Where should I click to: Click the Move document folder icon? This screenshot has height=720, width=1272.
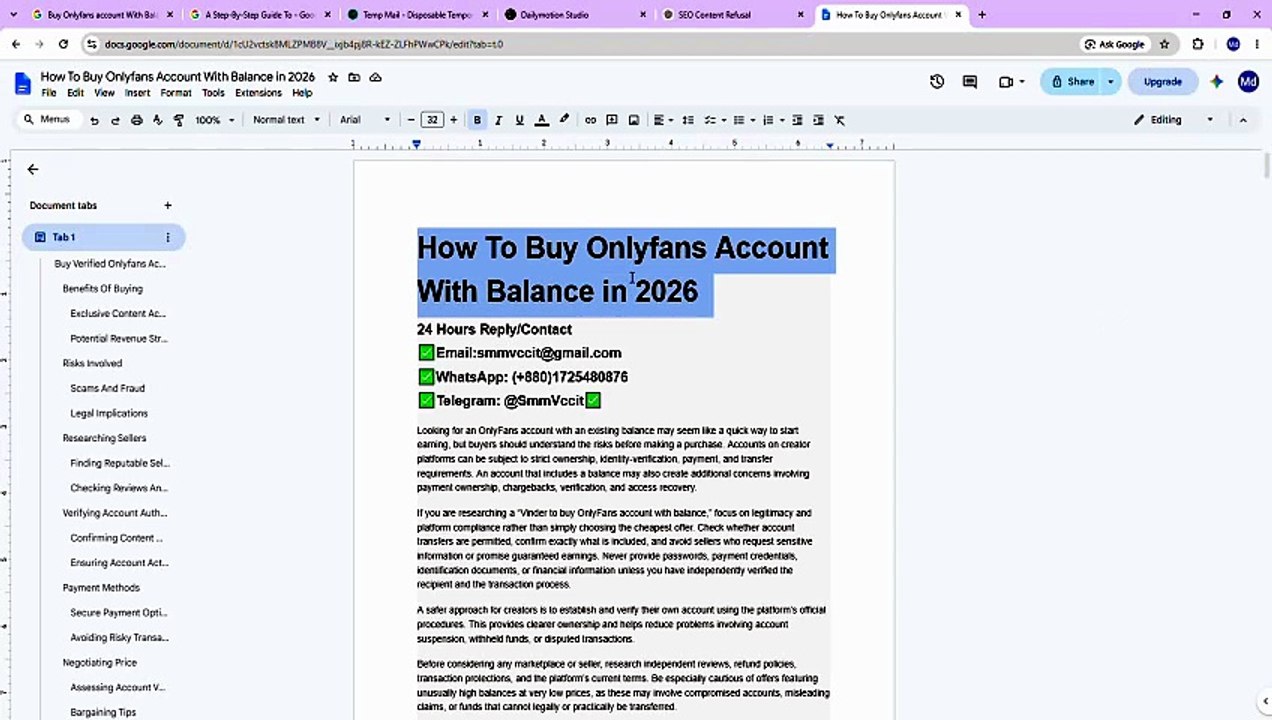(x=354, y=77)
